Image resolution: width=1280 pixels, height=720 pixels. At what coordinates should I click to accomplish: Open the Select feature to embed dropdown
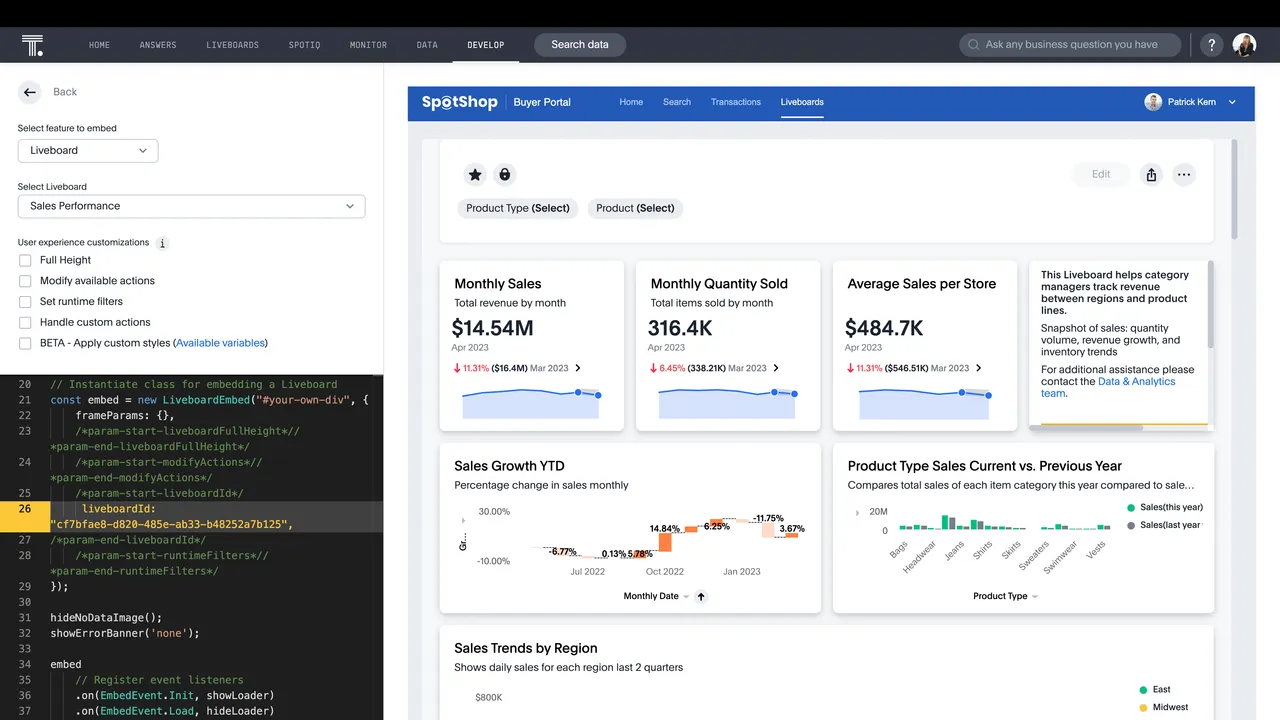[88, 151]
